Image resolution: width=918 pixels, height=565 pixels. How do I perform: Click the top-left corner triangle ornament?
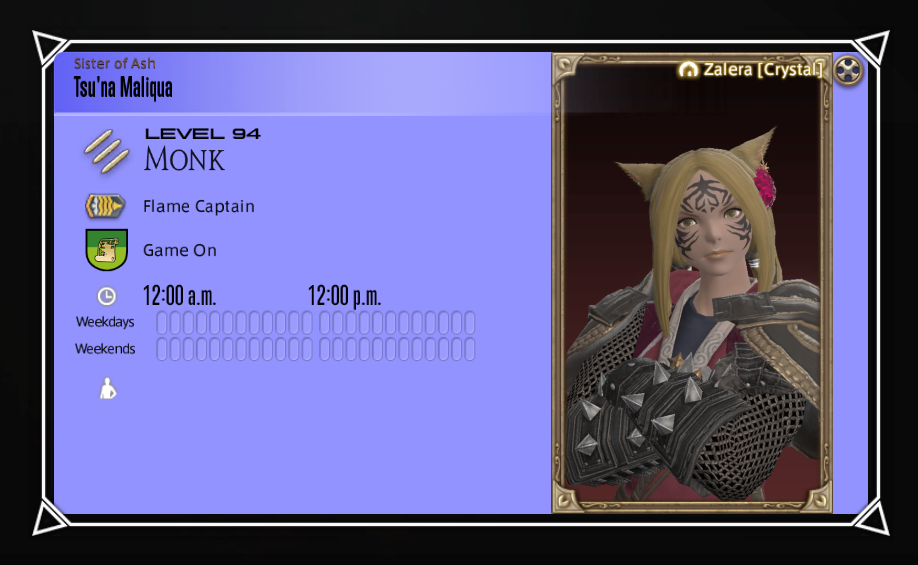coord(50,47)
